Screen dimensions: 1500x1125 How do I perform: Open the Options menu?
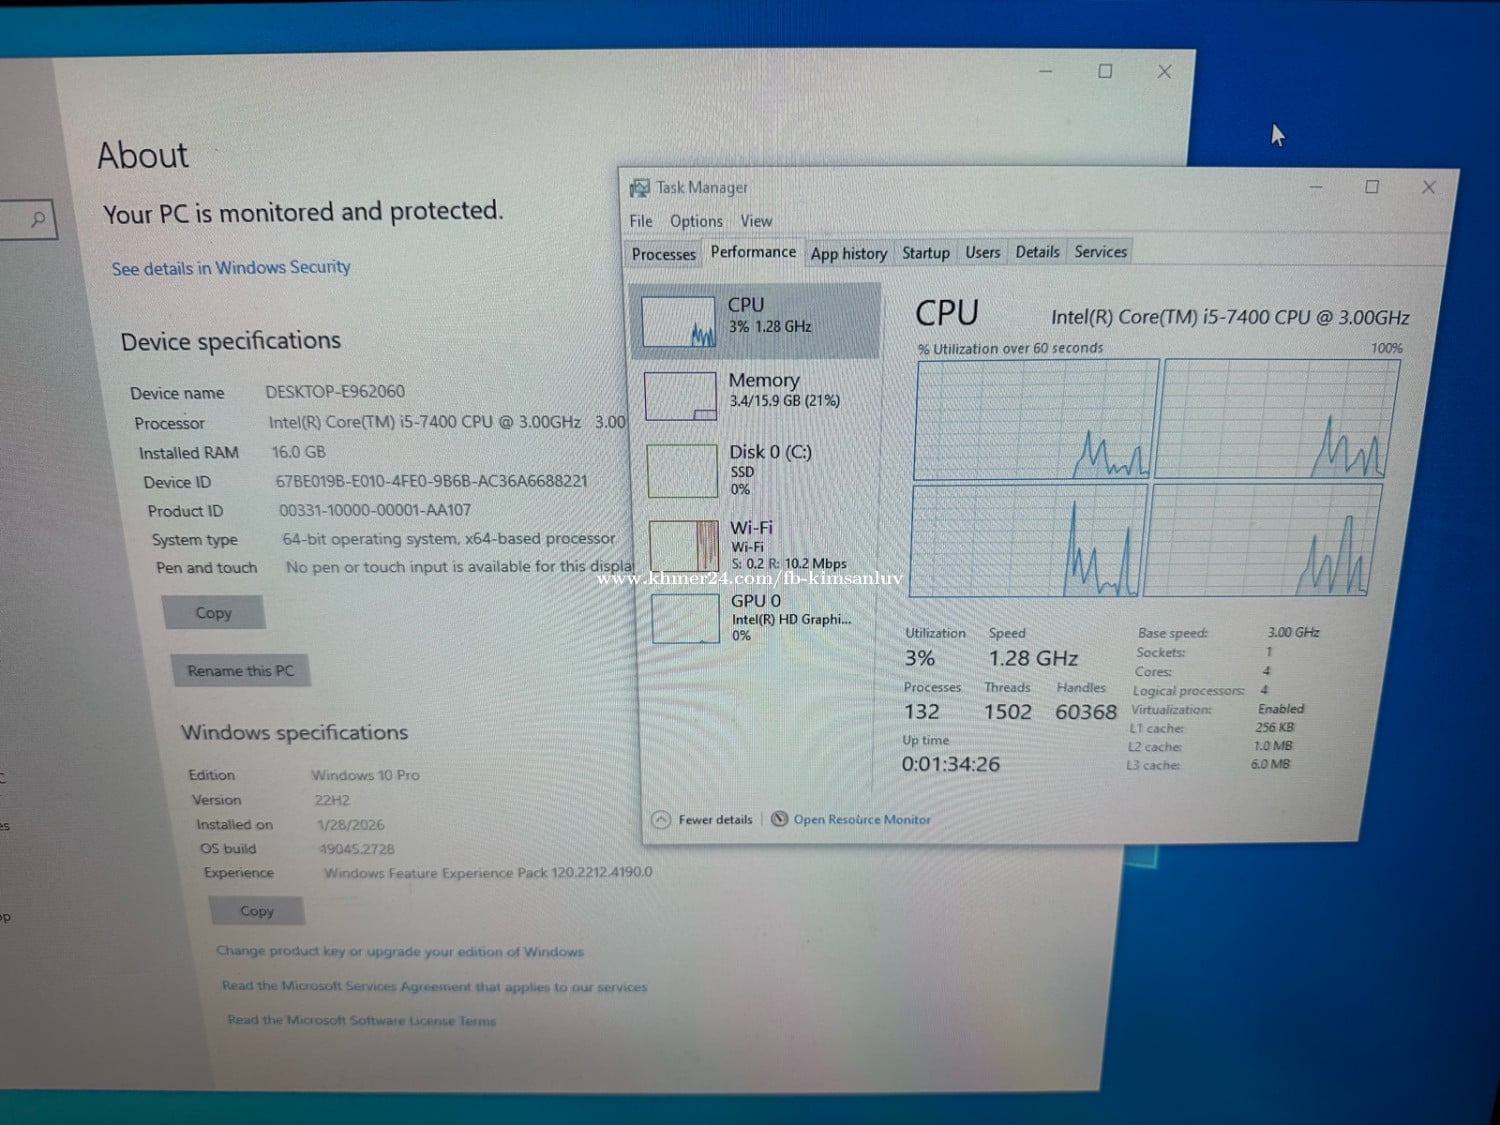(696, 221)
